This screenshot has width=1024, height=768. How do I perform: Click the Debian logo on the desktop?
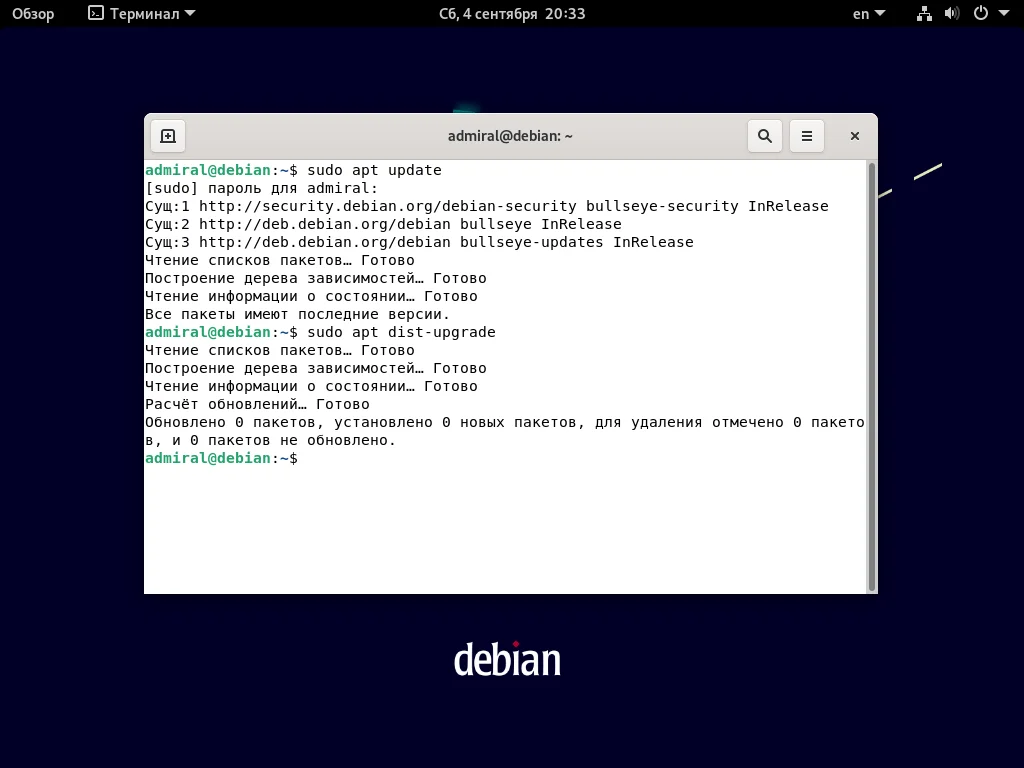click(x=508, y=659)
